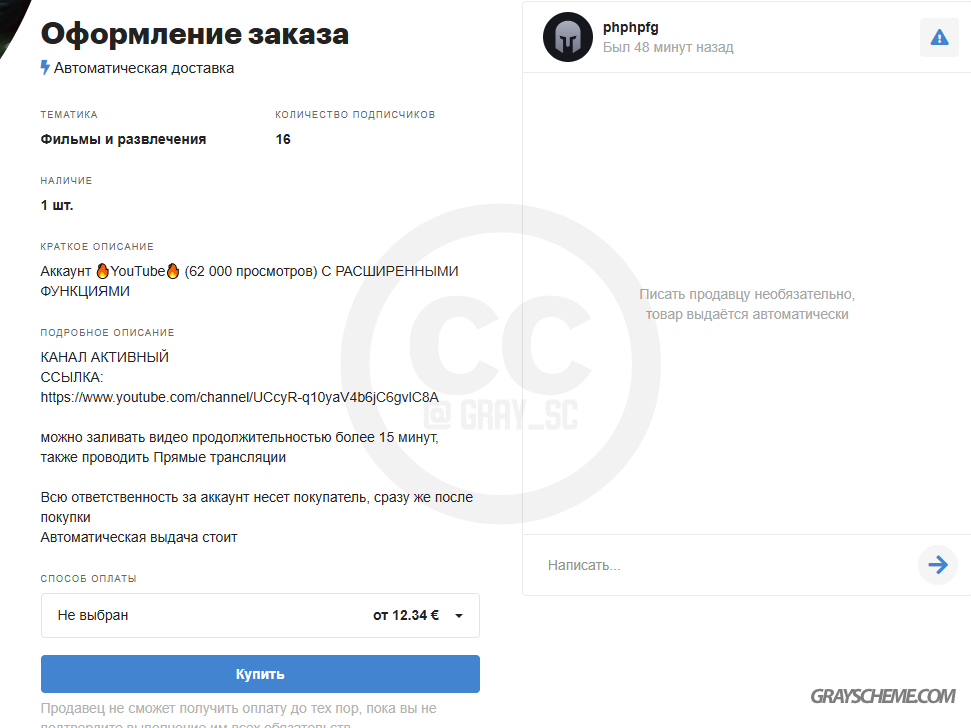971x728 pixels.
Task: Click the blue 'Купить' button
Action: (260, 674)
